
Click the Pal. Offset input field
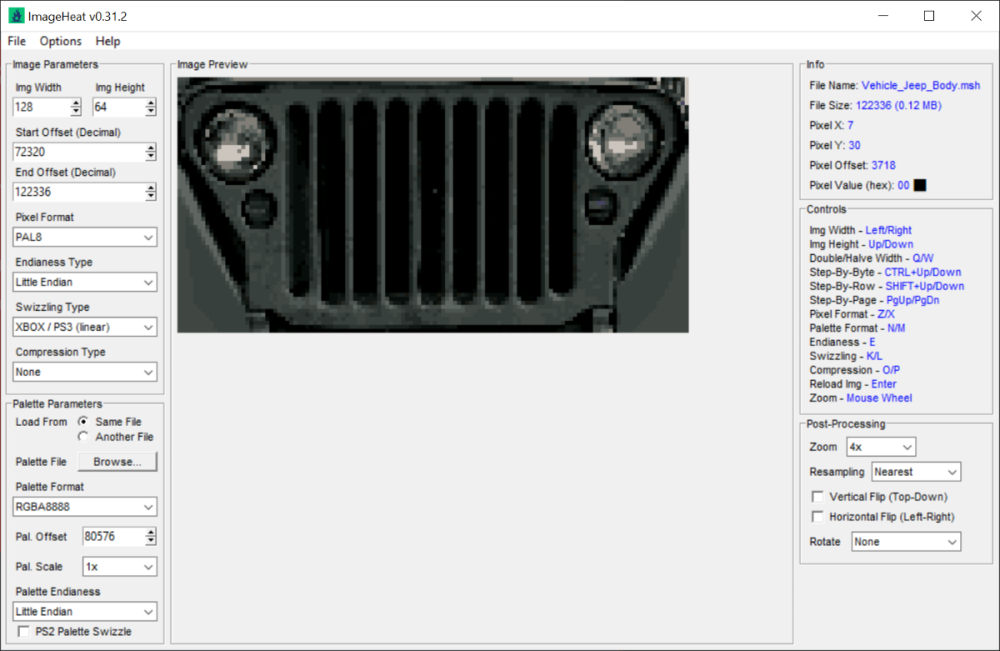pyautogui.click(x=114, y=536)
